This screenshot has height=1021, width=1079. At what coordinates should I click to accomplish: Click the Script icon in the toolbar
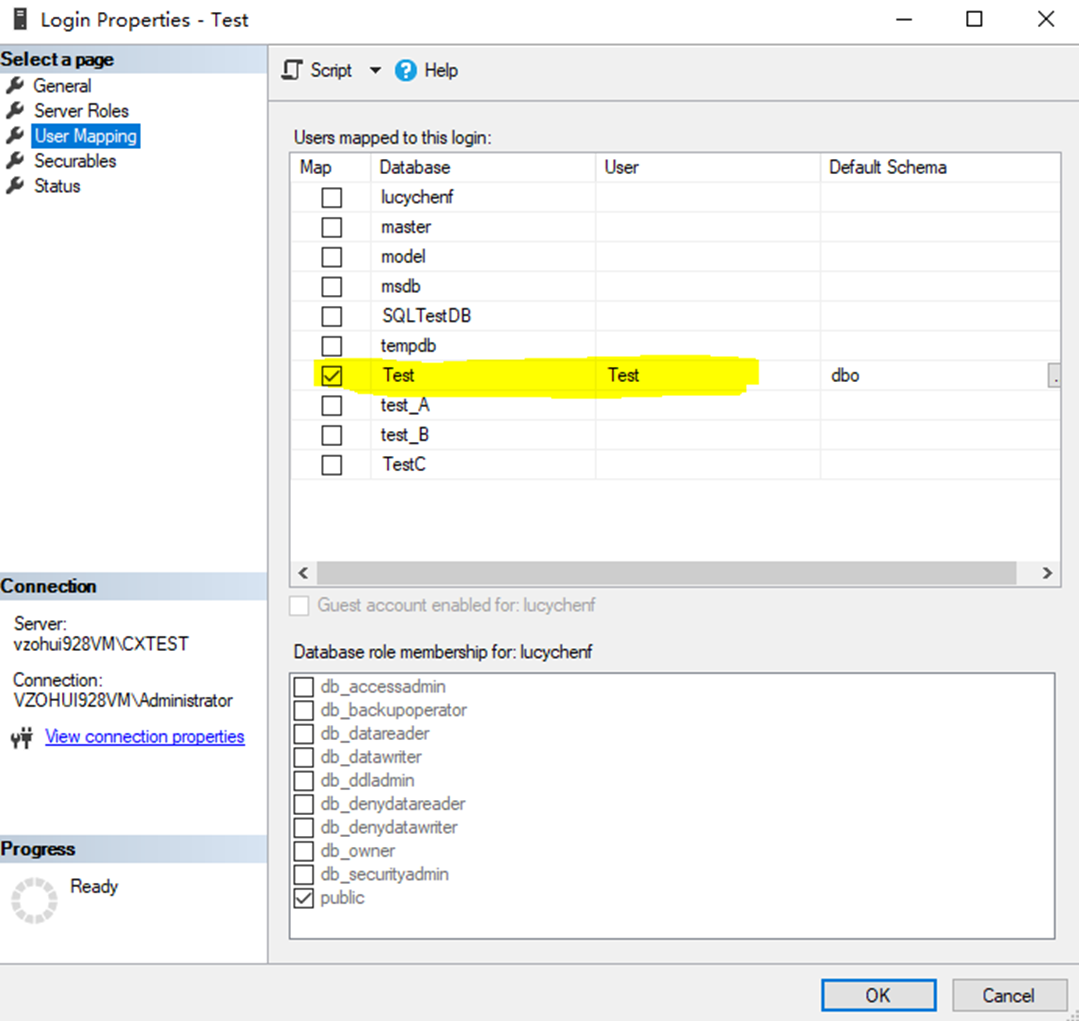(292, 70)
